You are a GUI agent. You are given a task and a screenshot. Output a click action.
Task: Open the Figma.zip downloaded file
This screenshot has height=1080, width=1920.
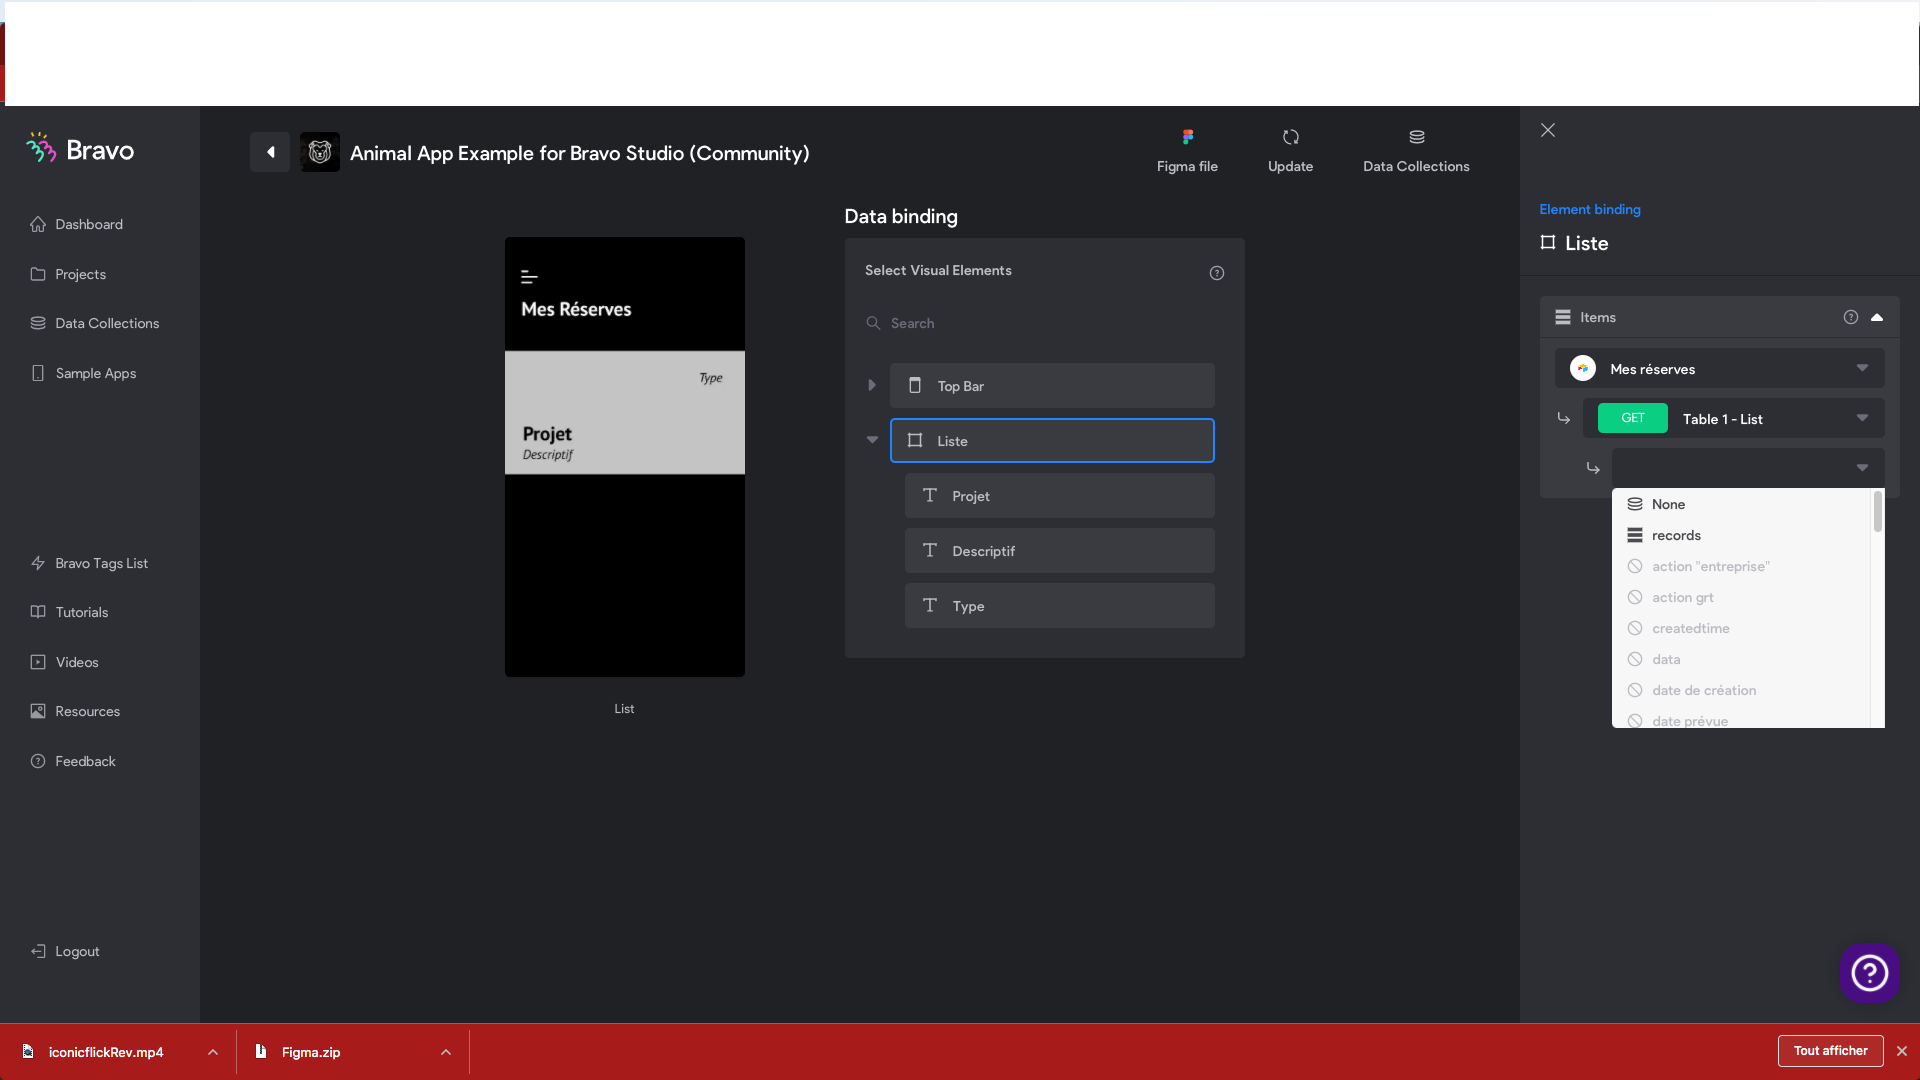pos(311,1052)
